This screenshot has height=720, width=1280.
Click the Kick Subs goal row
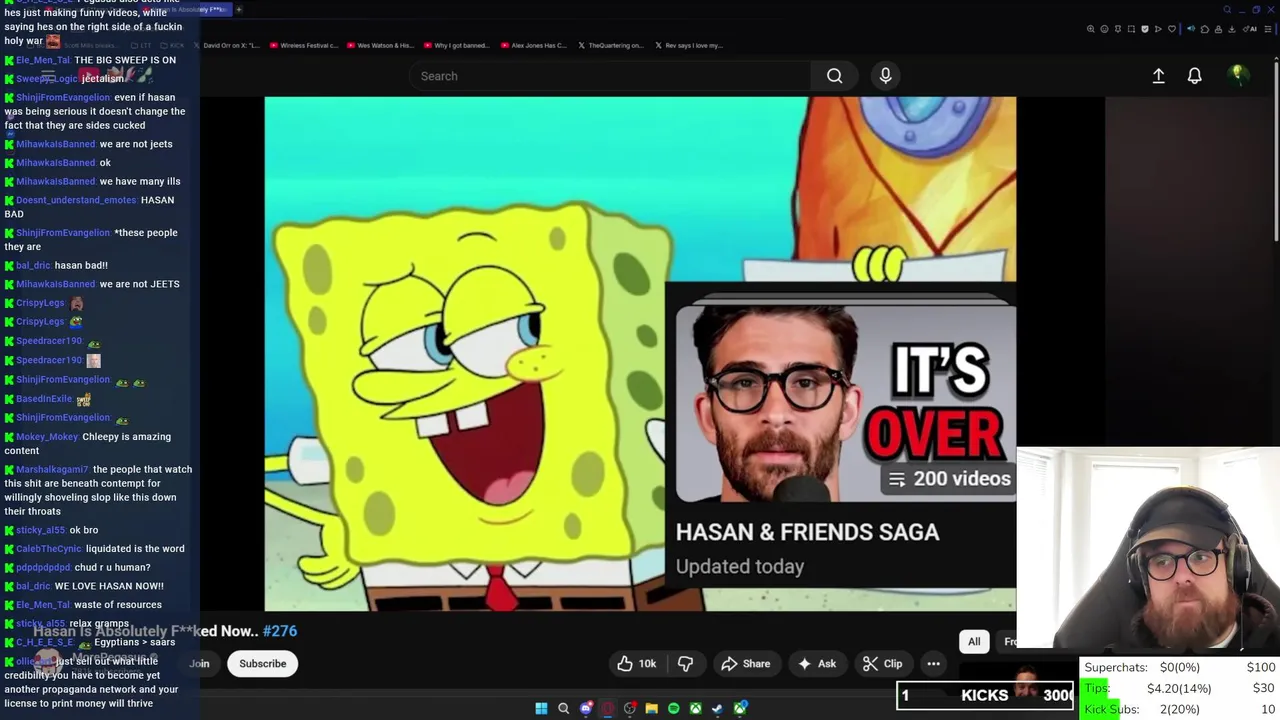coord(1179,709)
